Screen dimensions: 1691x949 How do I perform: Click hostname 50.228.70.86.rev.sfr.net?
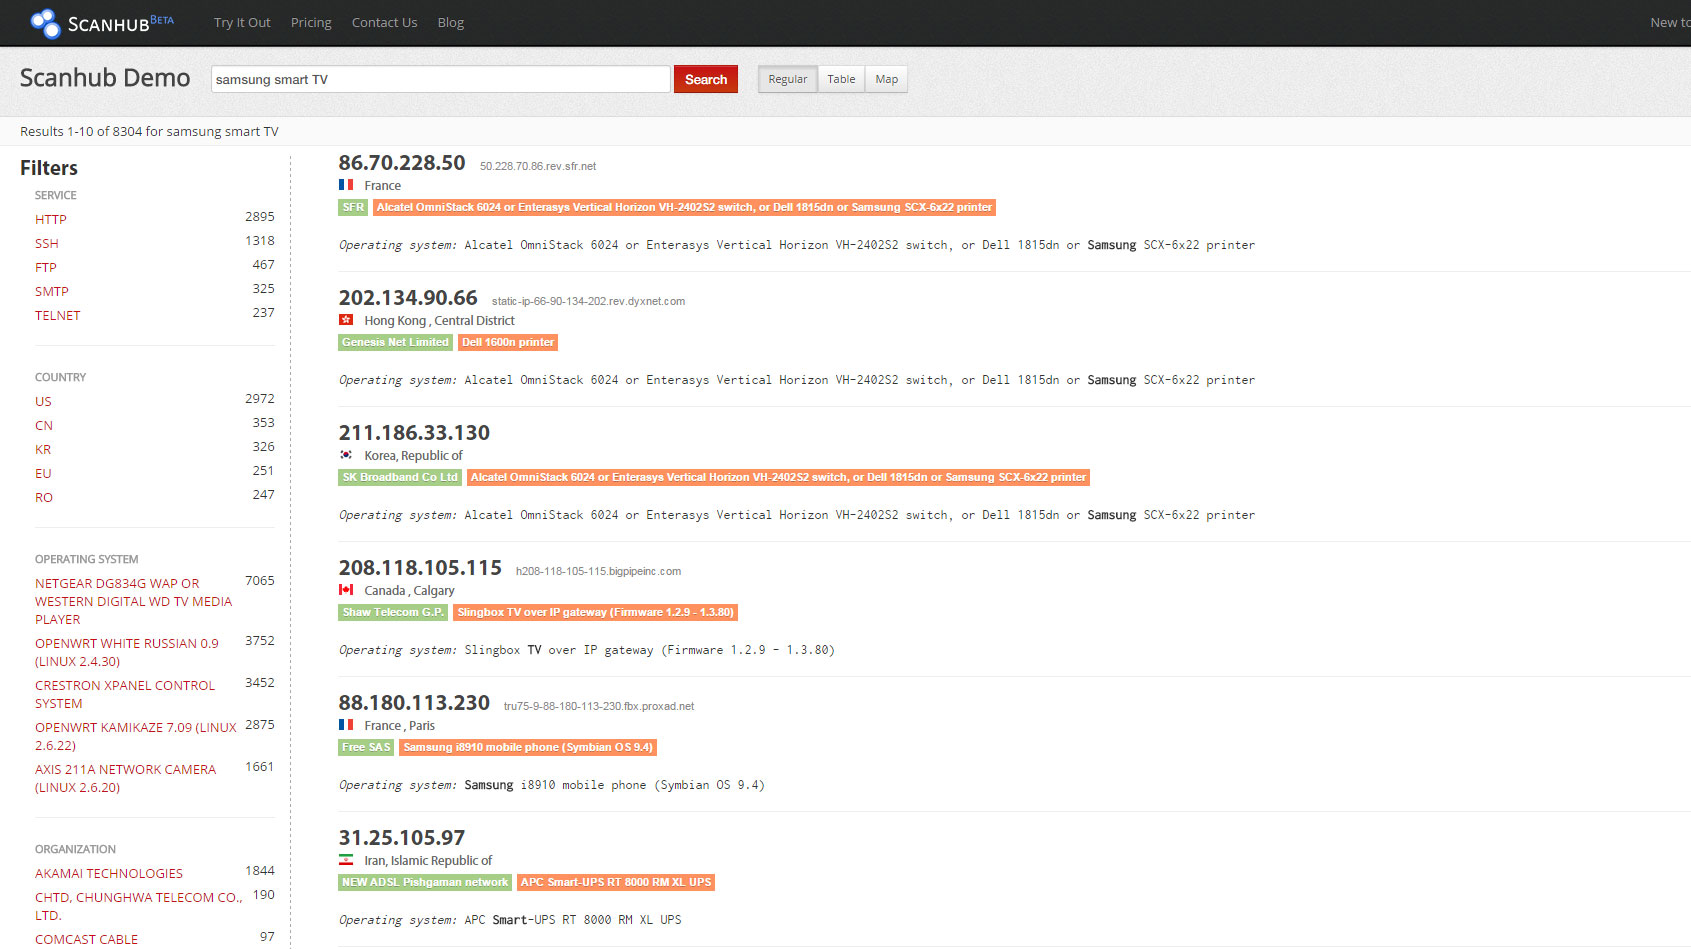[x=538, y=166]
